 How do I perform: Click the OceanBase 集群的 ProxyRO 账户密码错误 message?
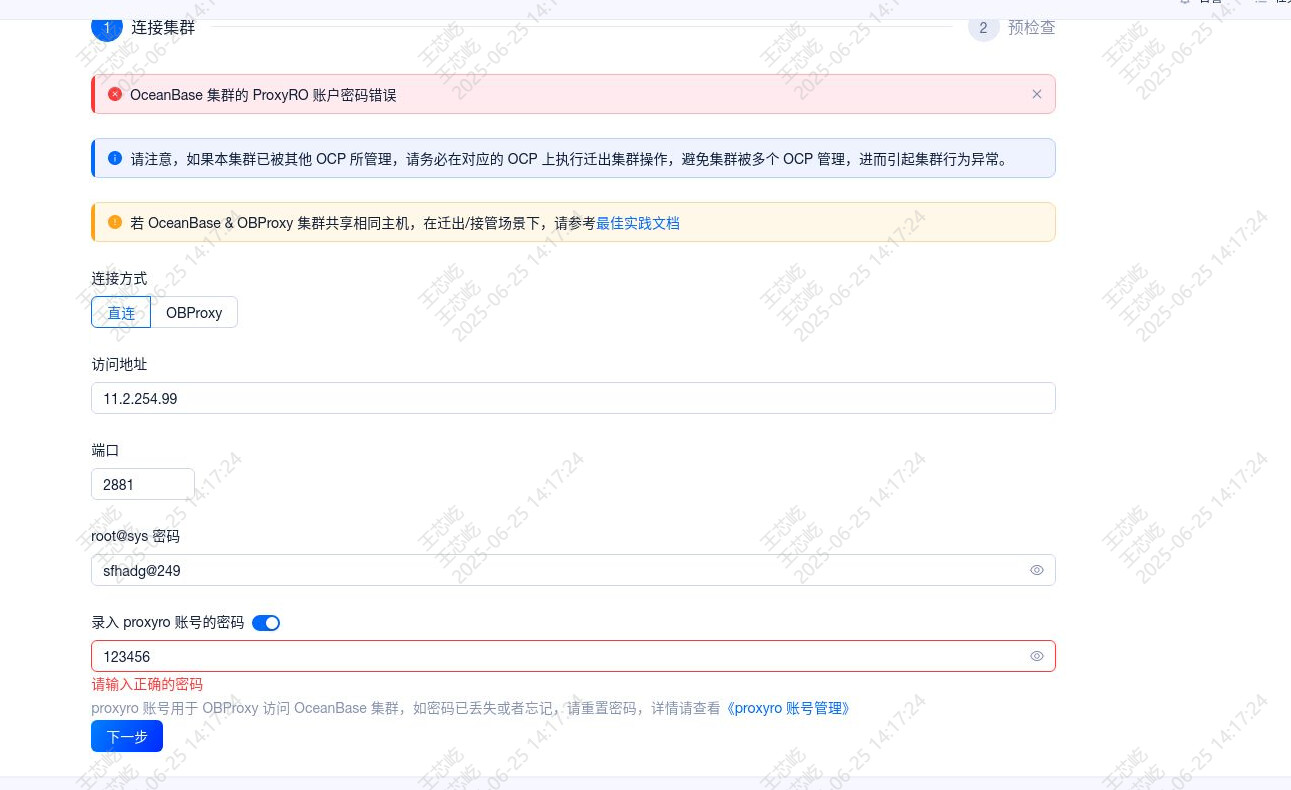pos(263,95)
